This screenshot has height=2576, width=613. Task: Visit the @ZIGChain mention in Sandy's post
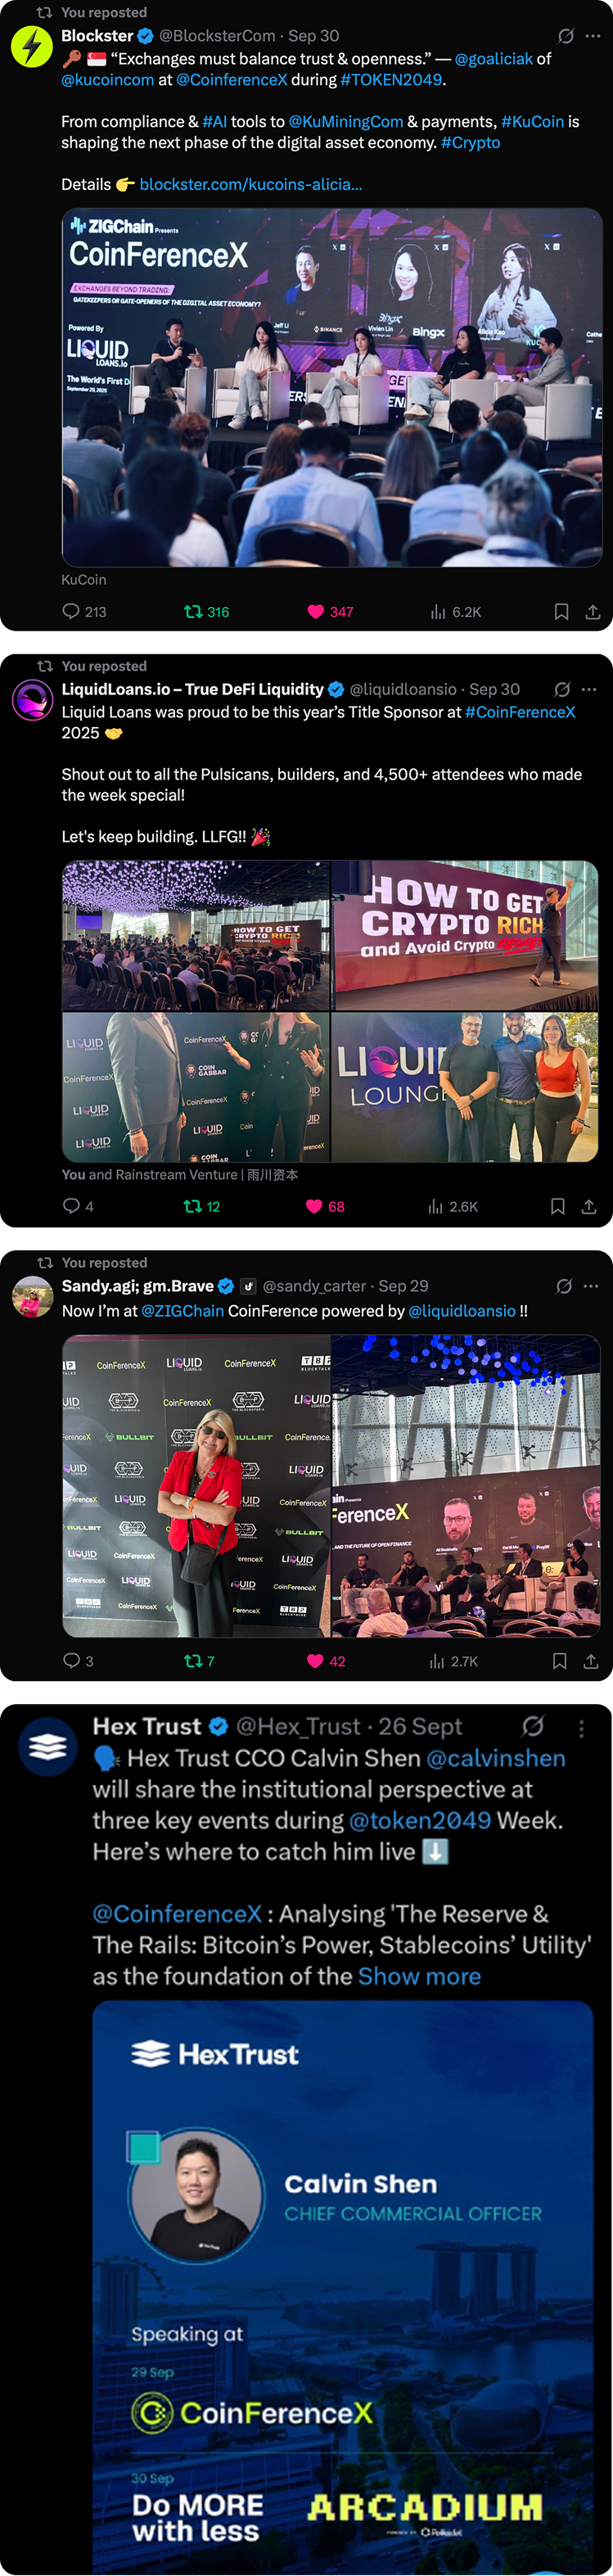pyautogui.click(x=182, y=1310)
